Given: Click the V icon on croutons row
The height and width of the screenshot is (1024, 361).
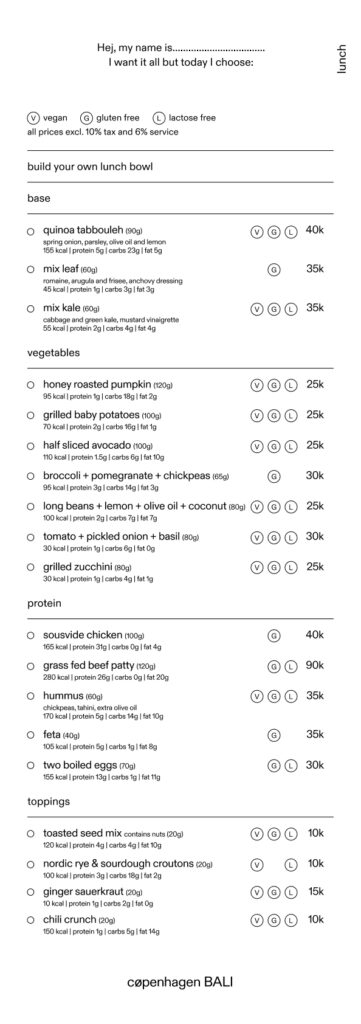Looking at the screenshot, I should click(x=257, y=865).
